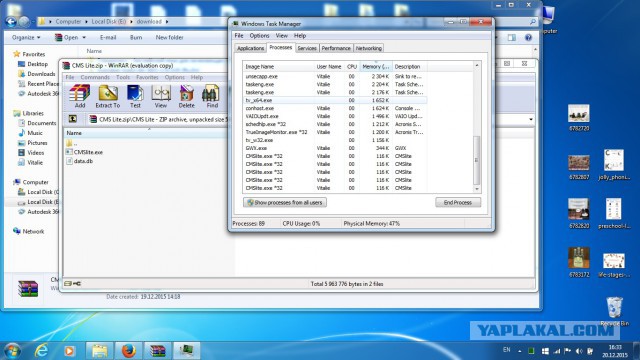The image size is (640, 360).
Task: Switch to the Performance tab
Action: (x=336, y=48)
